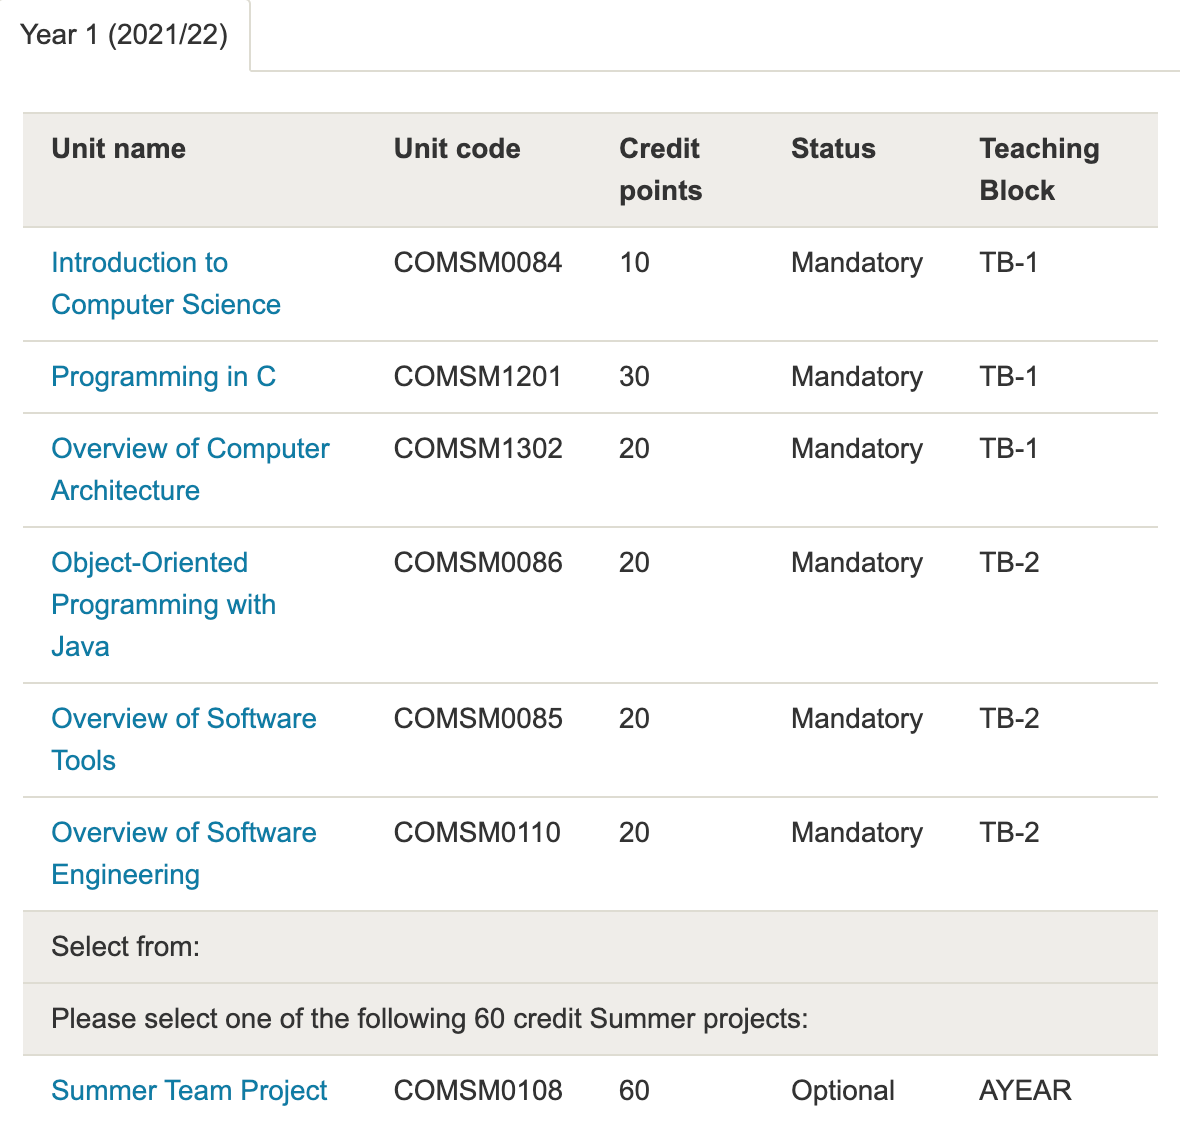Click the Select from row in the table

(x=125, y=947)
